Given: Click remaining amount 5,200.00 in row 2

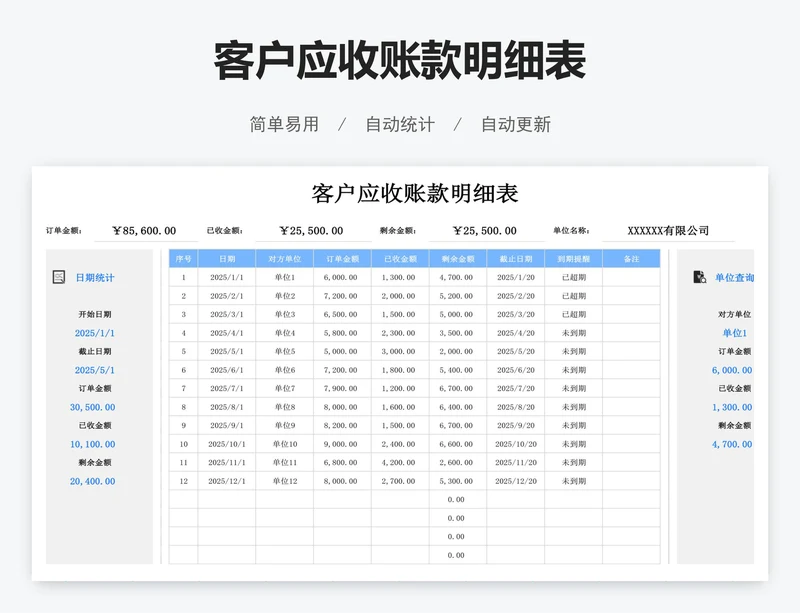Looking at the screenshot, I should coord(458,296).
